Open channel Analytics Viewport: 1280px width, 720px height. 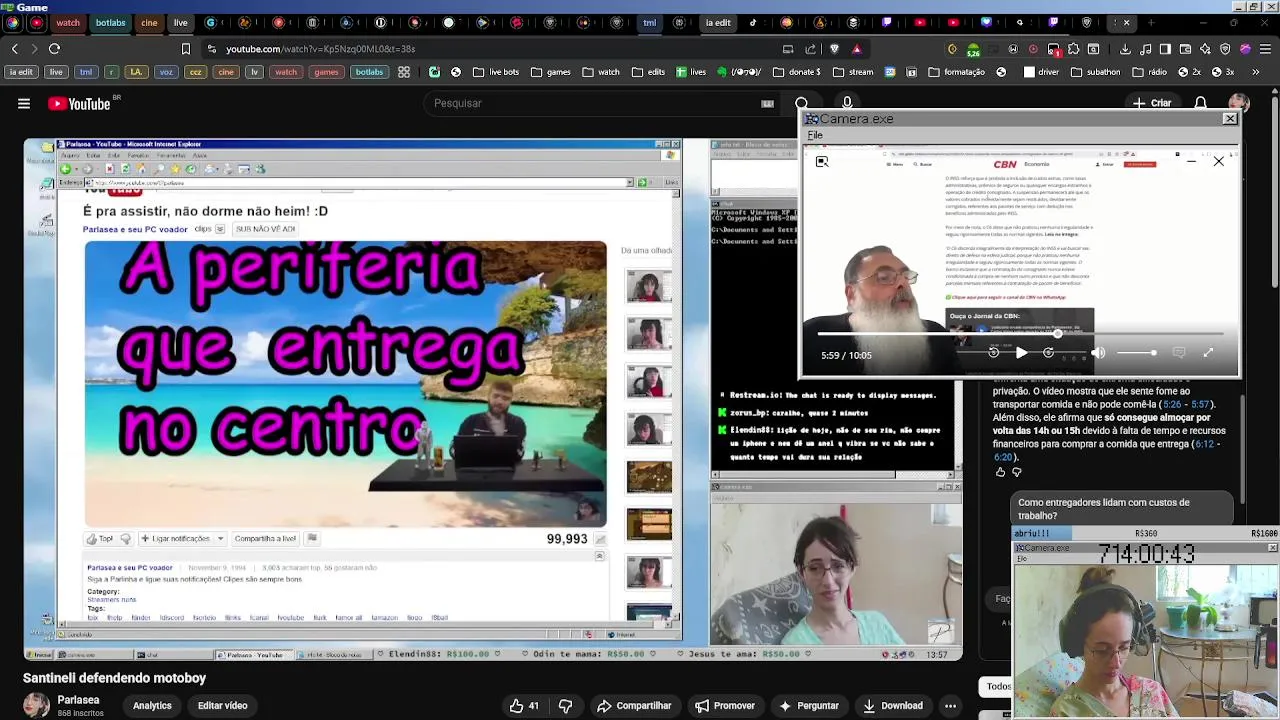pos(152,706)
